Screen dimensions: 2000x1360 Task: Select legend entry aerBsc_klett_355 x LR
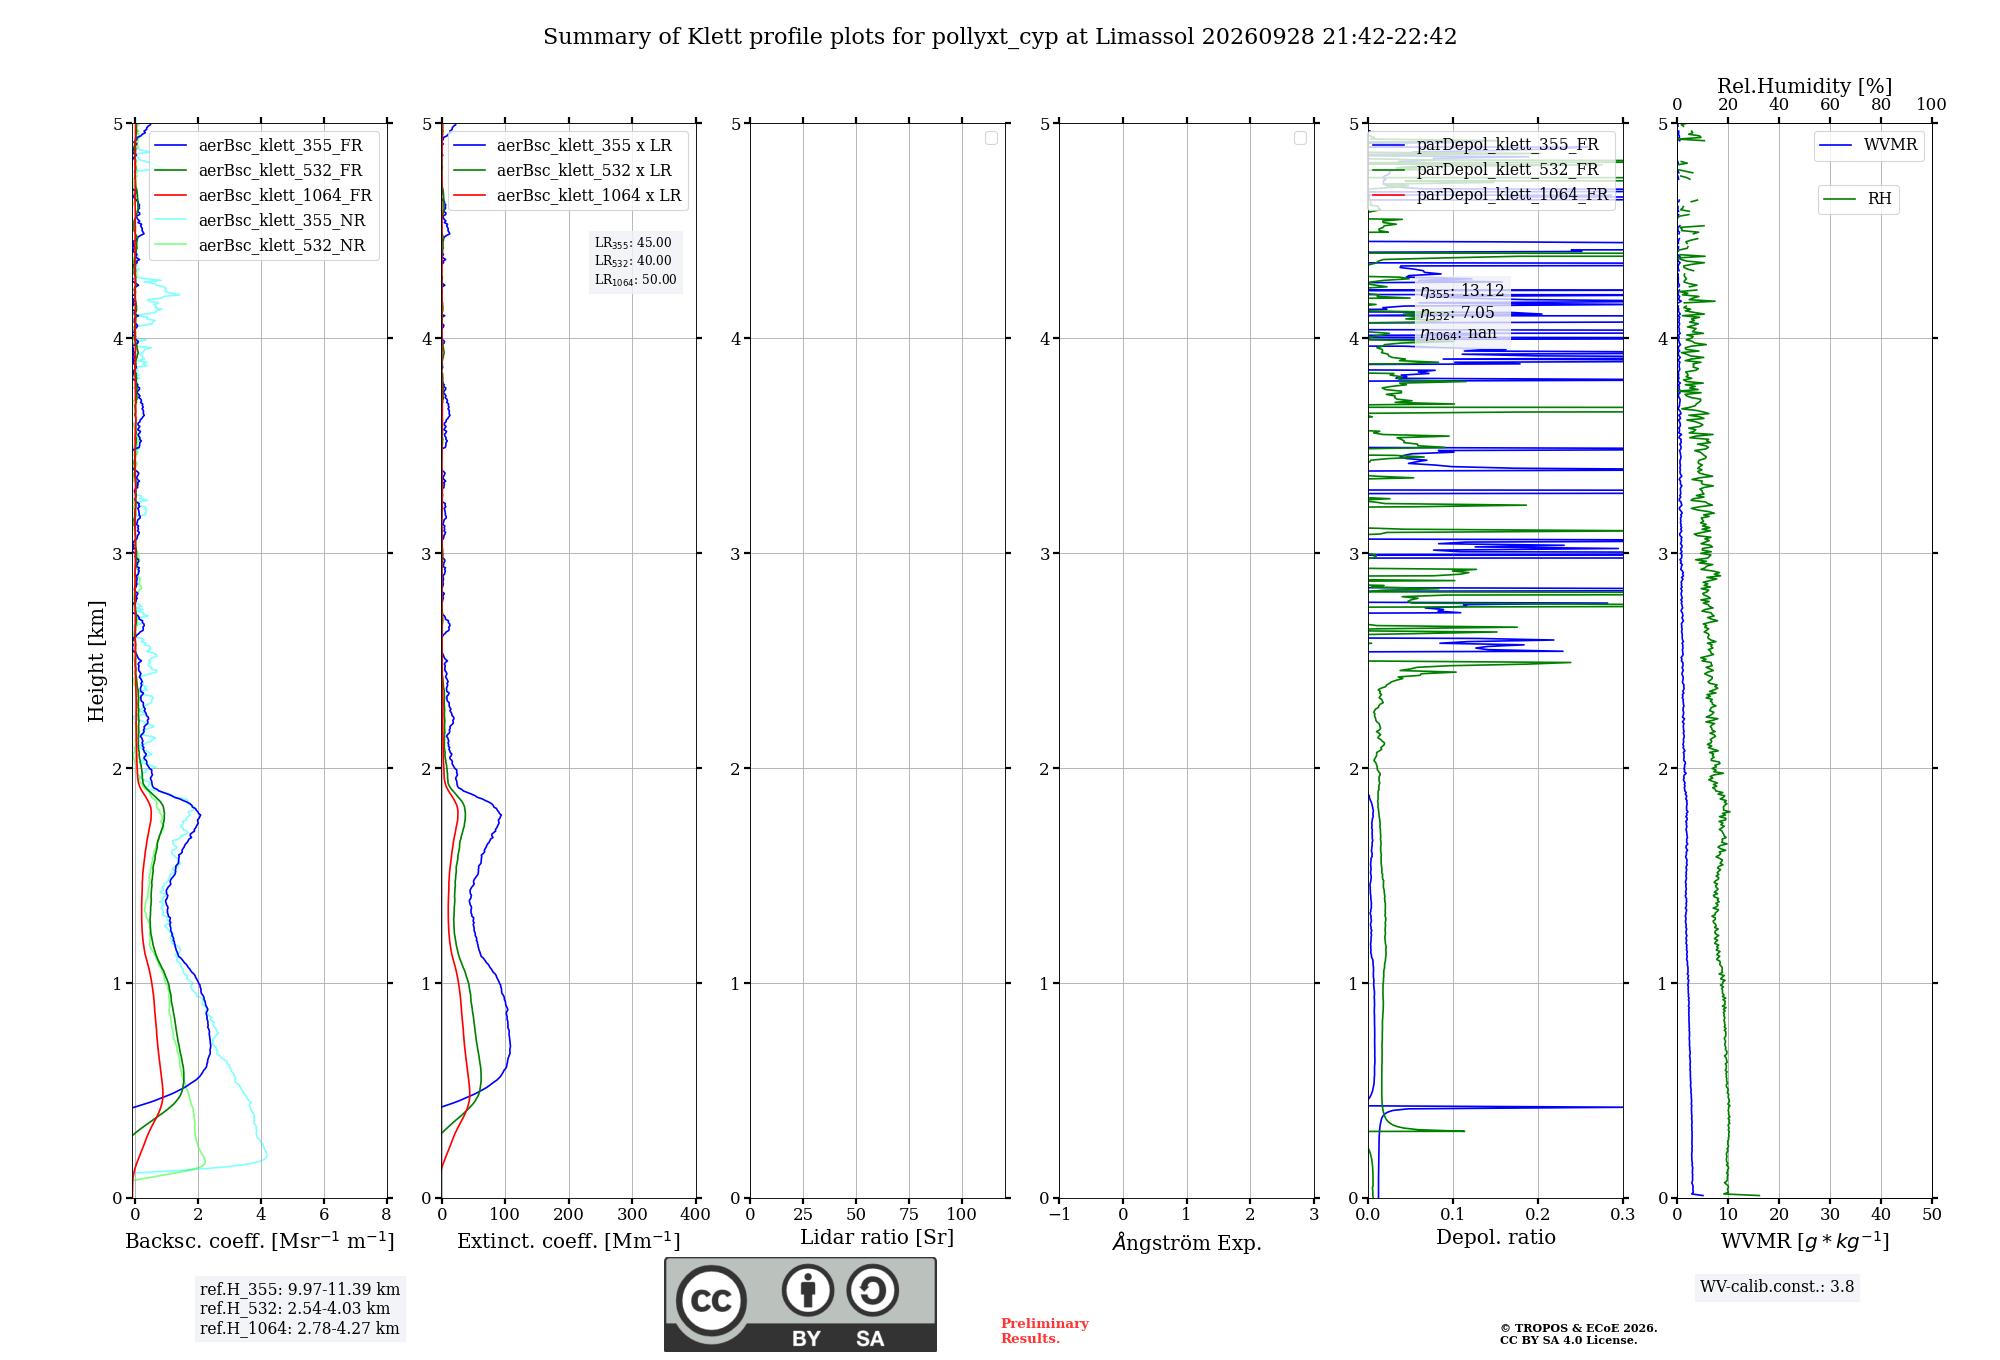point(568,146)
